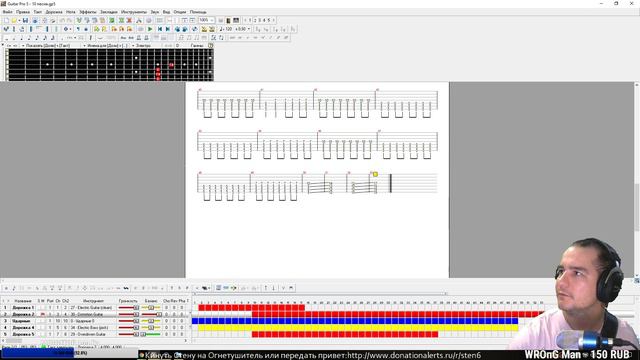Open Файл menu

coord(7,12)
